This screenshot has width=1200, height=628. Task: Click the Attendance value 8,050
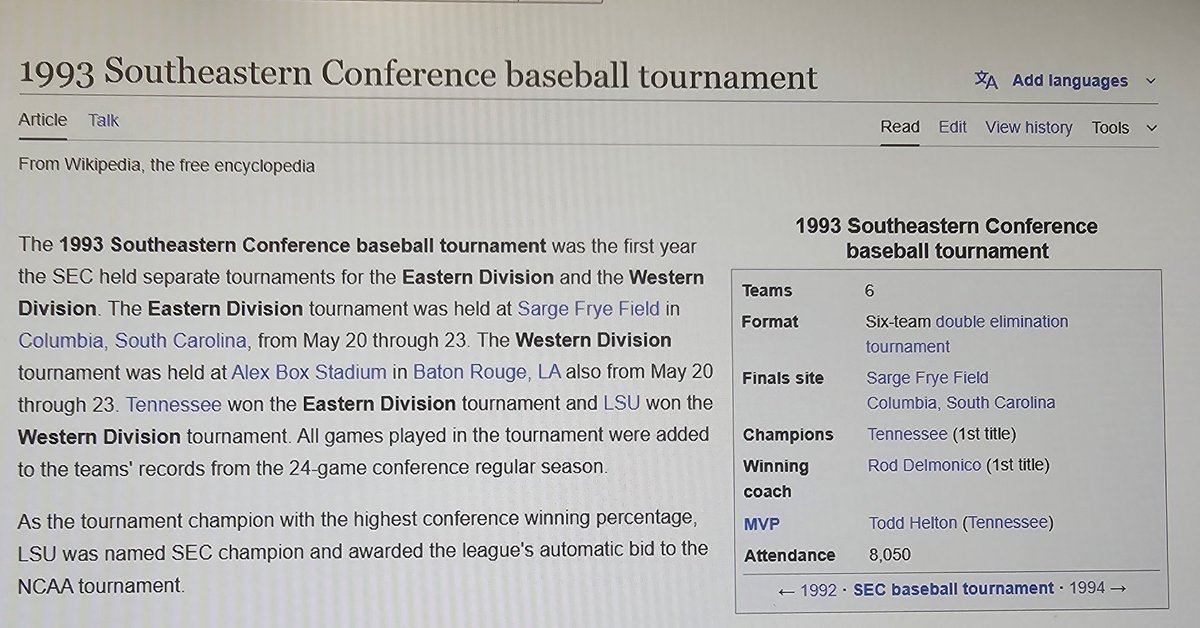pos(889,555)
